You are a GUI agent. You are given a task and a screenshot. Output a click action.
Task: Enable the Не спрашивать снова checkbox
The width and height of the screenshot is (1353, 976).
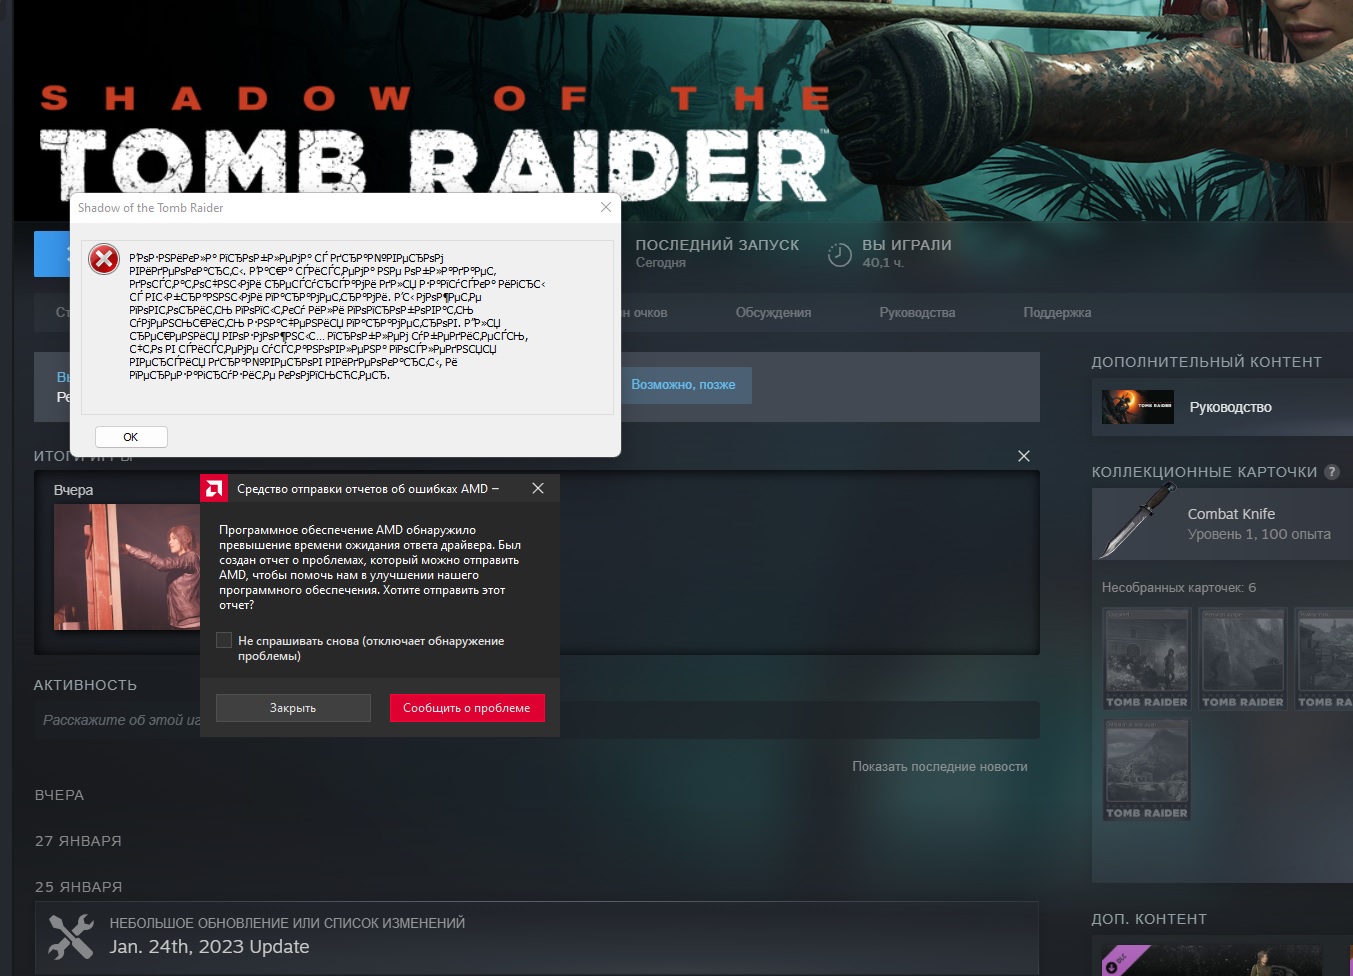coord(224,641)
